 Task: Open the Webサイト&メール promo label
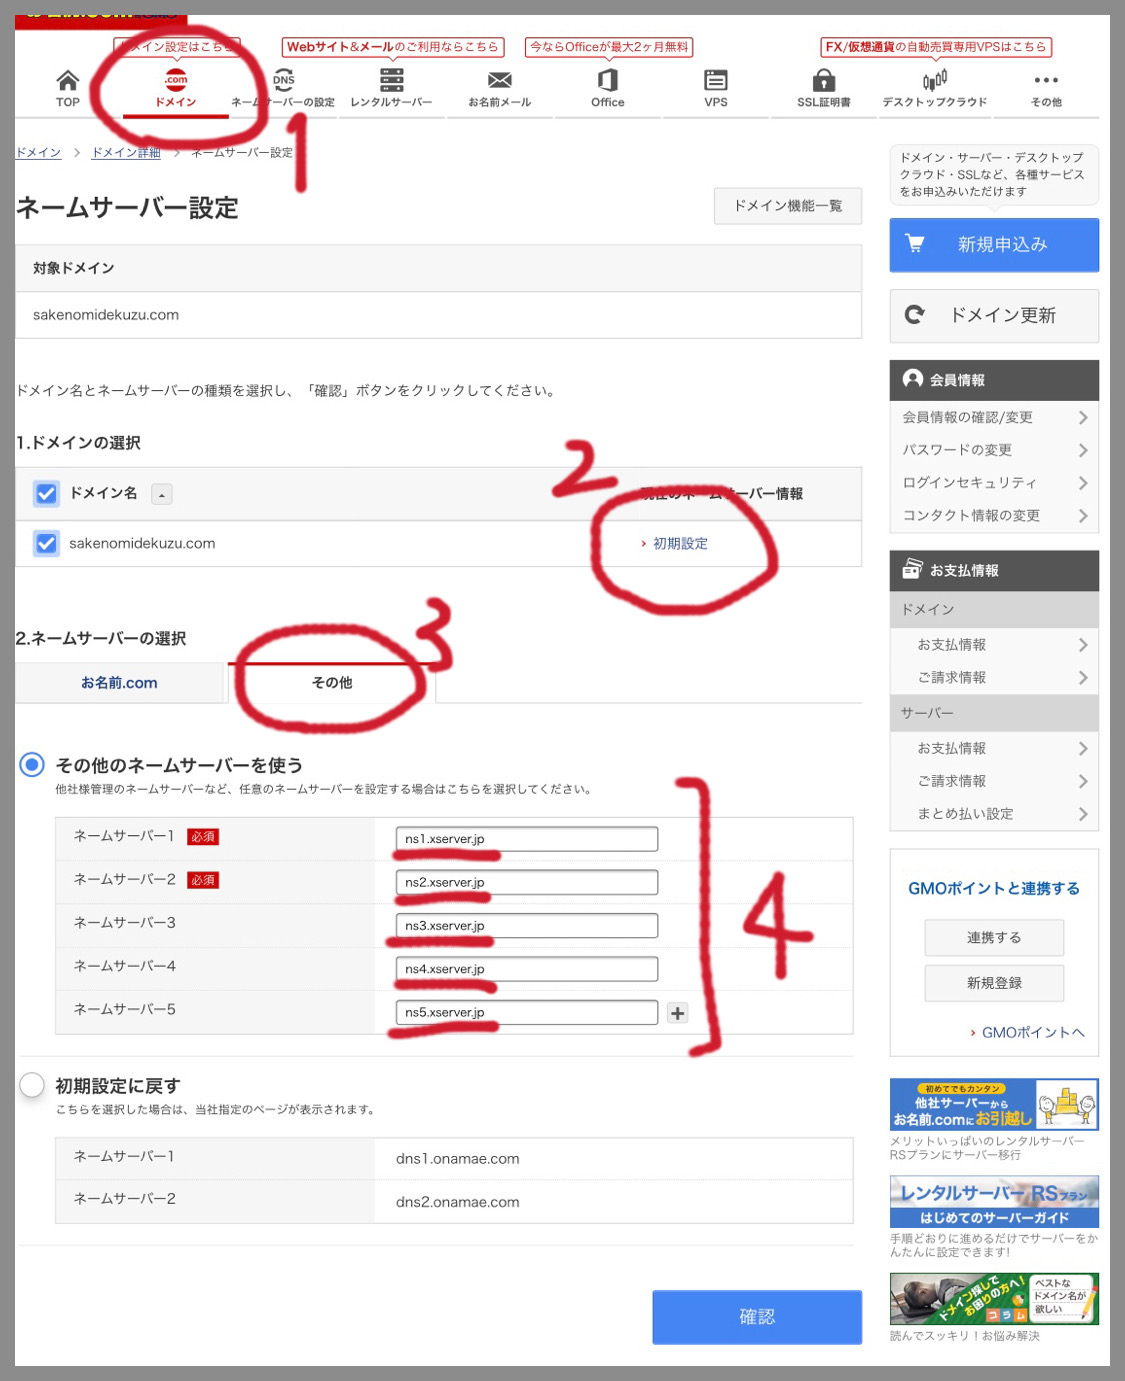click(x=392, y=47)
